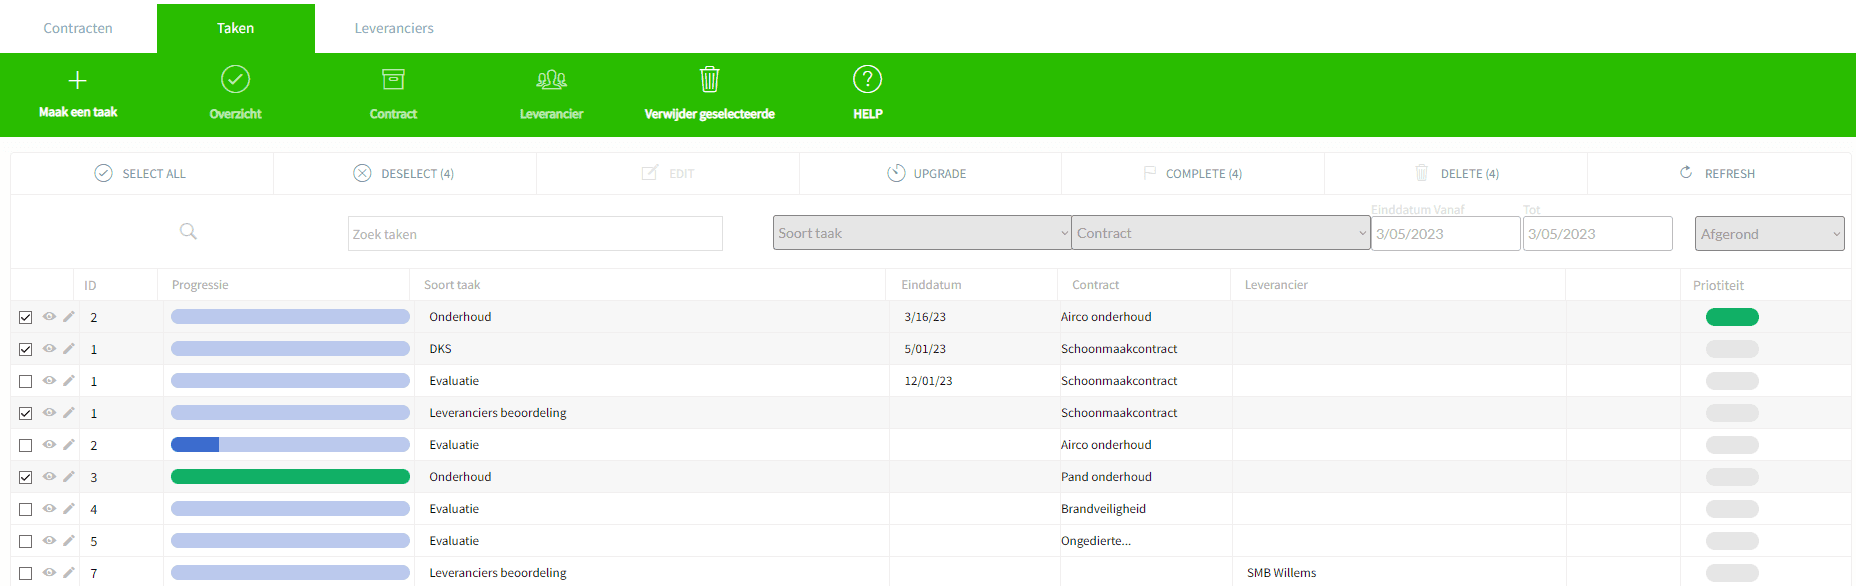
Task: Click pencil edit icon for DKS task
Action: coord(69,349)
